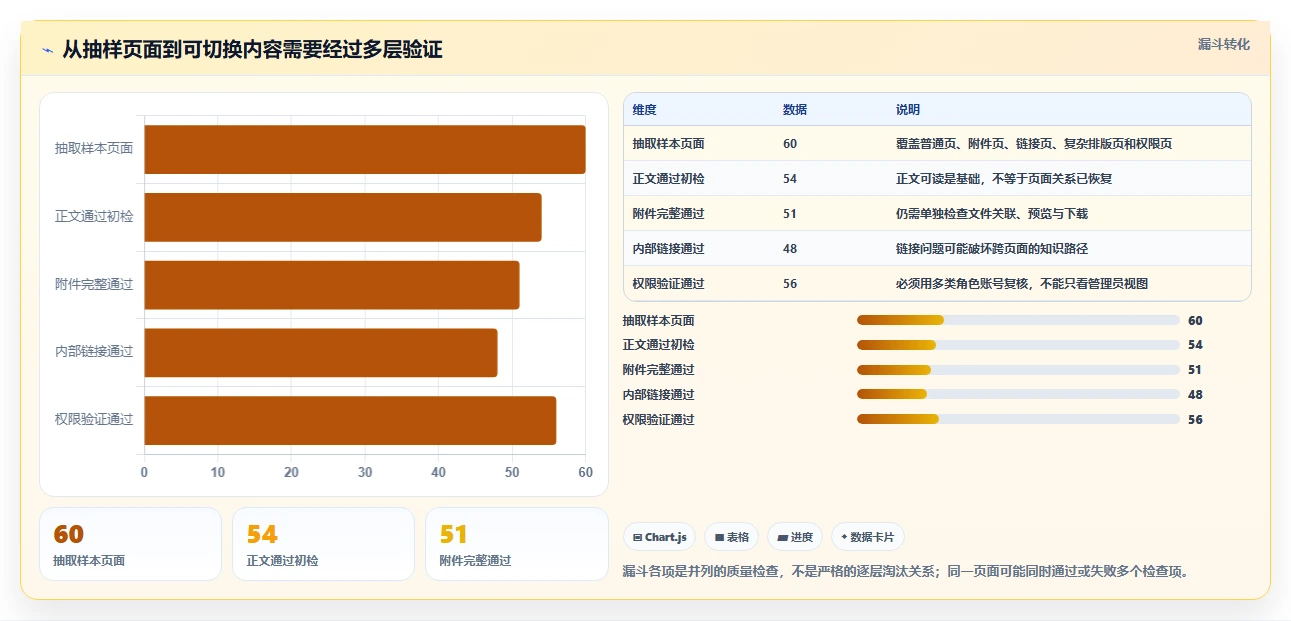Image resolution: width=1291 pixels, height=621 pixels.
Task: Click the chart's 权限验证通过 axis label
Action: coord(94,419)
